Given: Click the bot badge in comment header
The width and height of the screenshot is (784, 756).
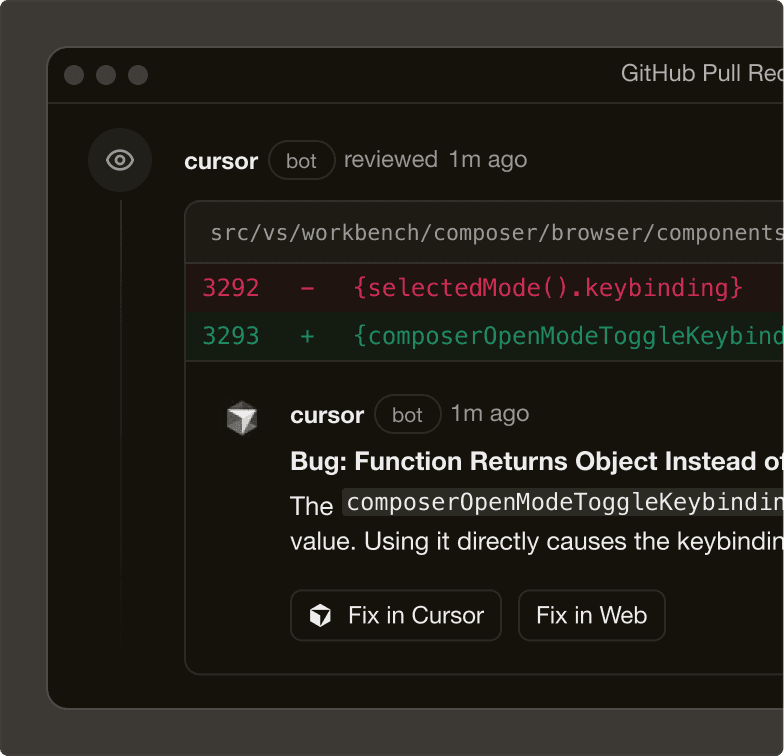Looking at the screenshot, I should [408, 414].
